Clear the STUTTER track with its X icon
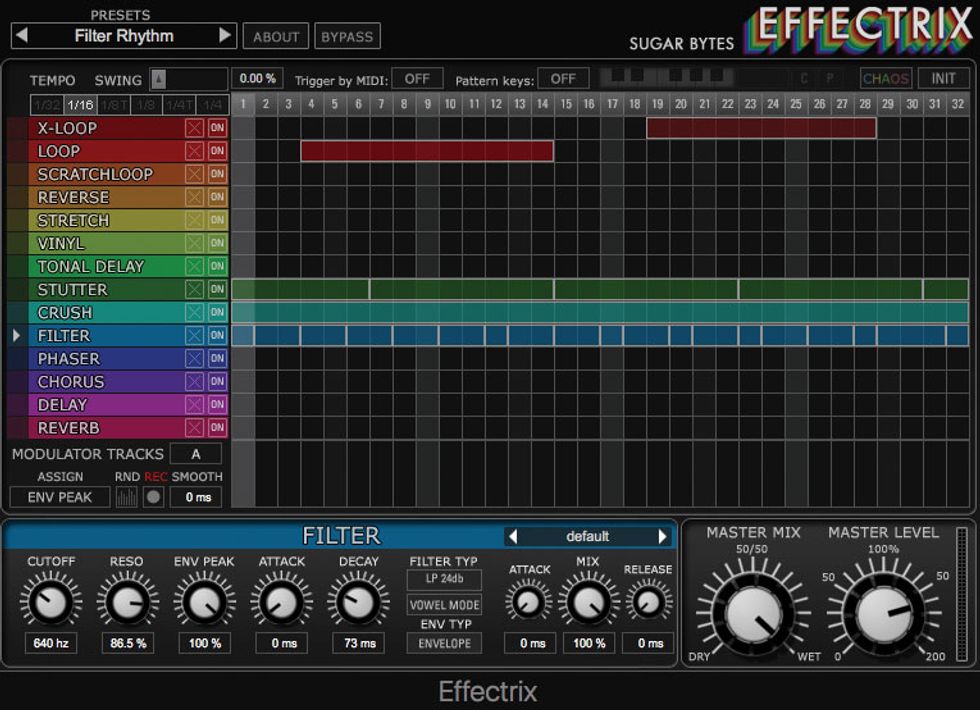Screen dimensions: 980x710 click(194, 289)
